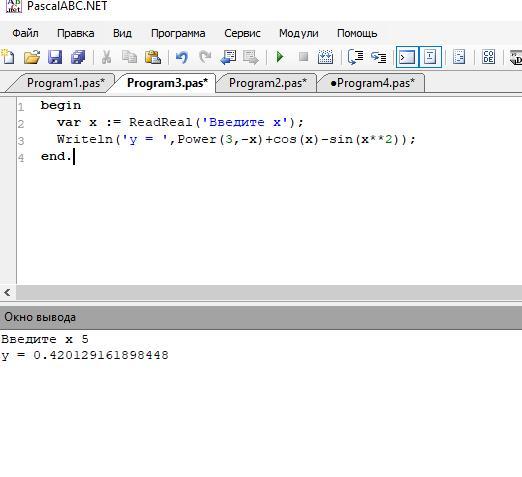This screenshot has height=477, width=522.
Task: Open the Сервис menu
Action: [x=242, y=33]
